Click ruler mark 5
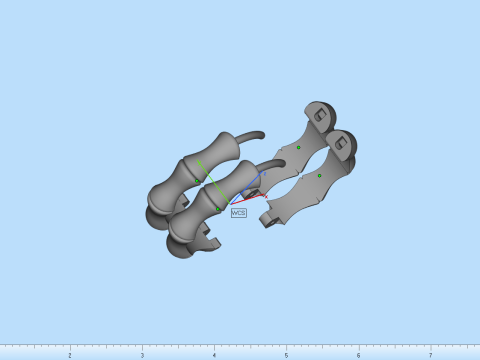480x360 pixels. point(286,356)
